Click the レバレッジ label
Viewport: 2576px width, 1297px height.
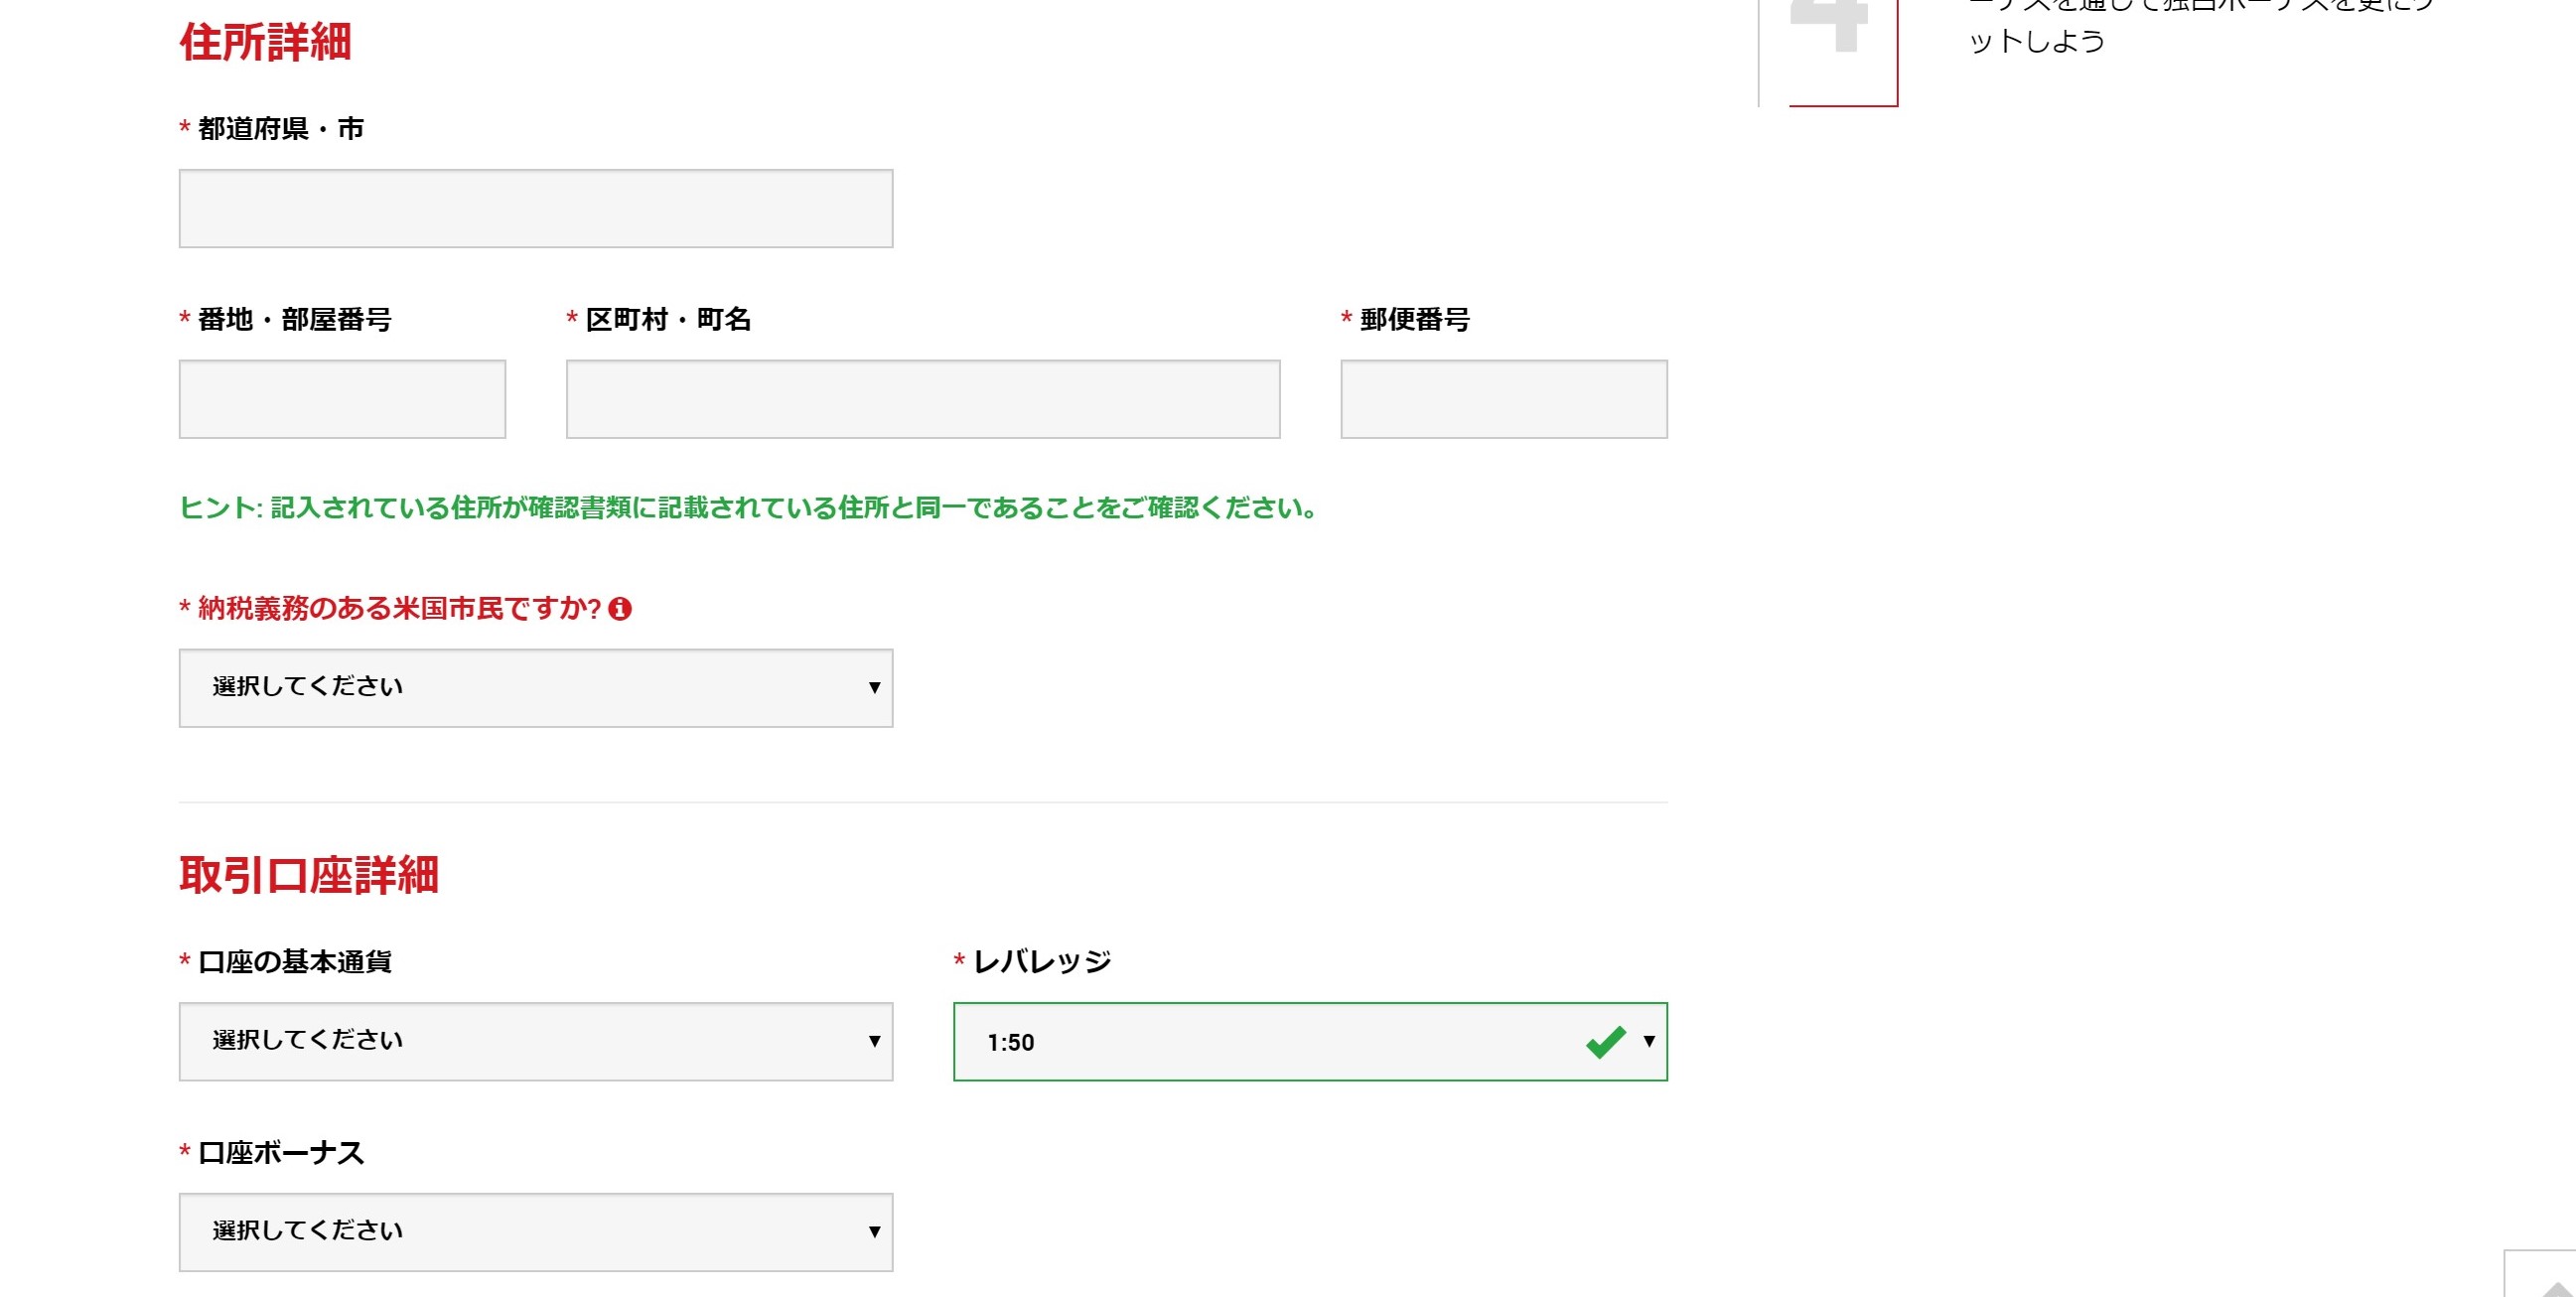(1041, 962)
